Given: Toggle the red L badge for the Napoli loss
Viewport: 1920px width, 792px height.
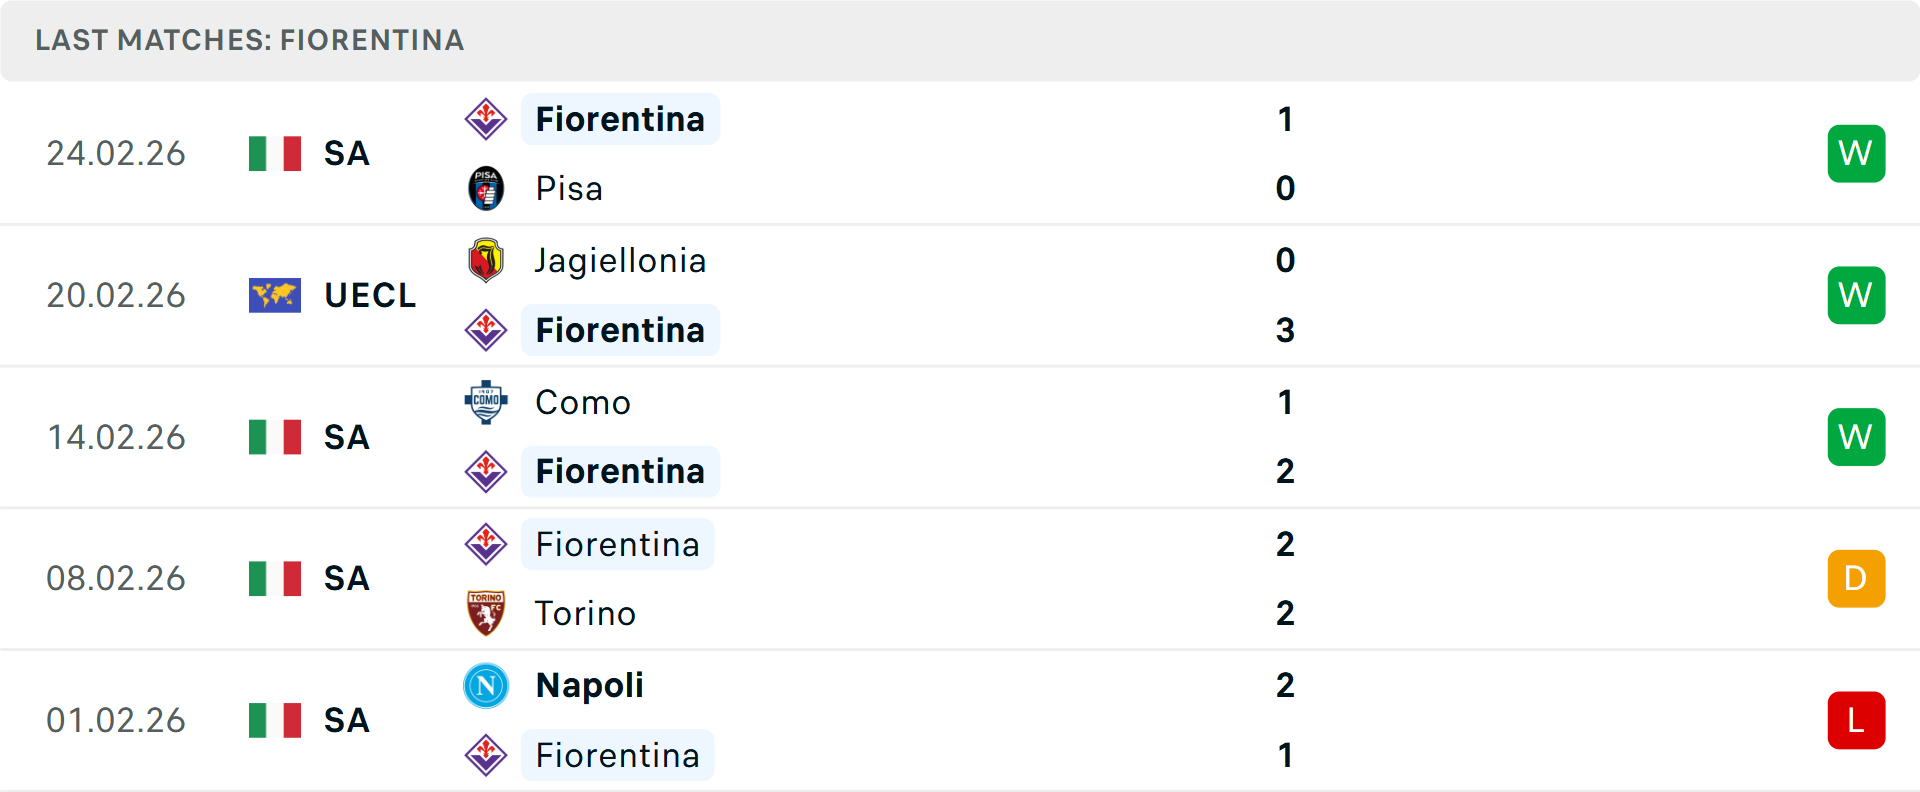Looking at the screenshot, I should point(1856,720).
